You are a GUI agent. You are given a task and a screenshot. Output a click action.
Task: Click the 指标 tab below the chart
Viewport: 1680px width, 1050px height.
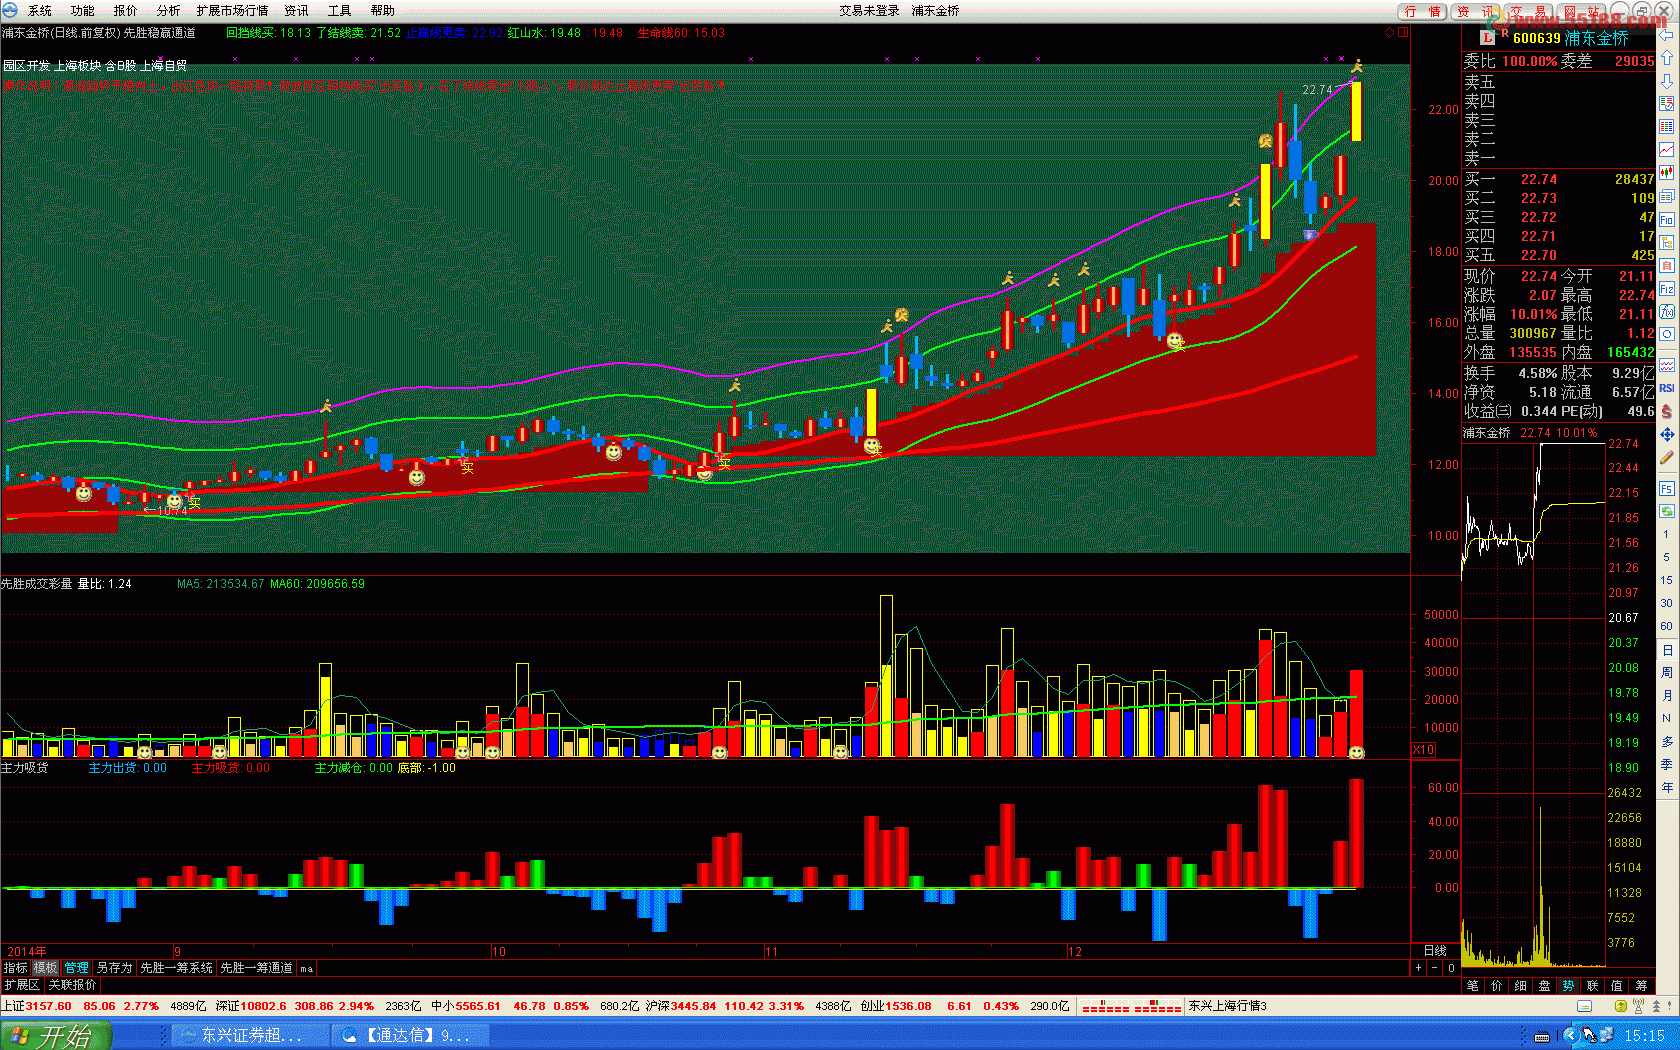(16, 968)
